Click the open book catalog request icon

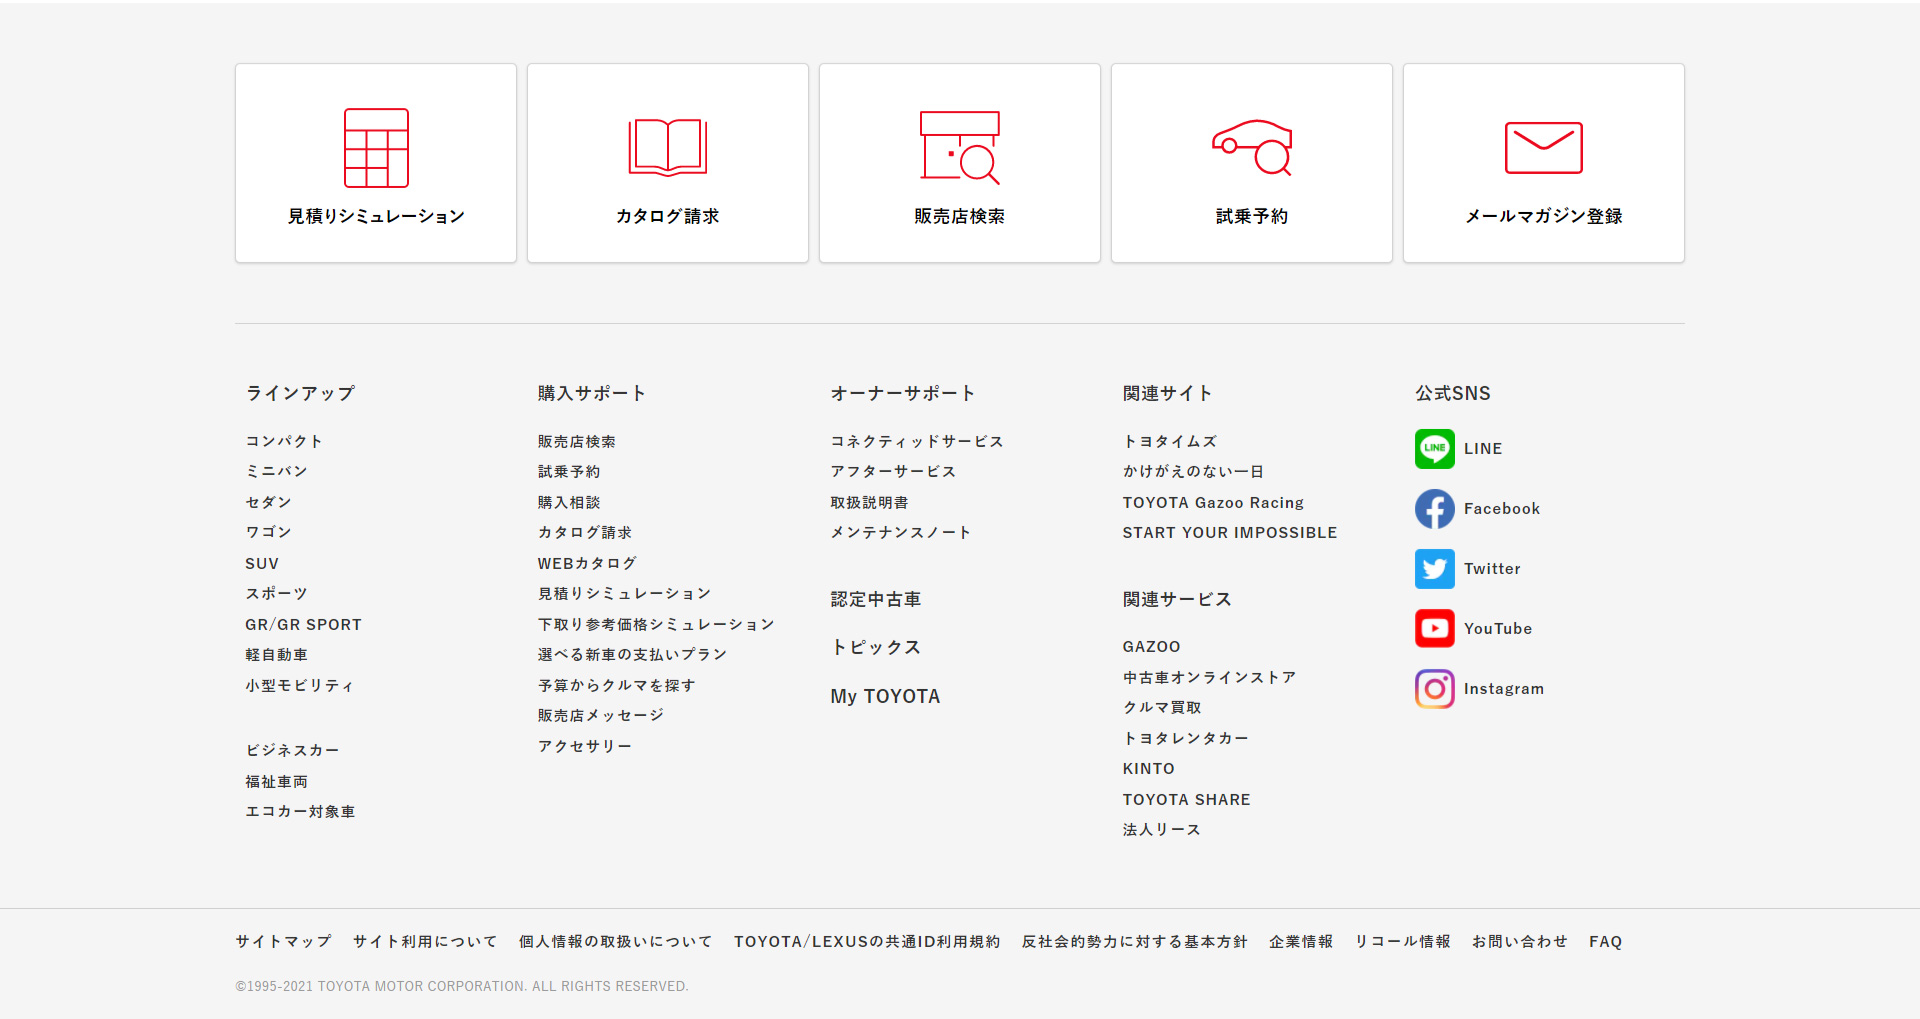tap(668, 148)
